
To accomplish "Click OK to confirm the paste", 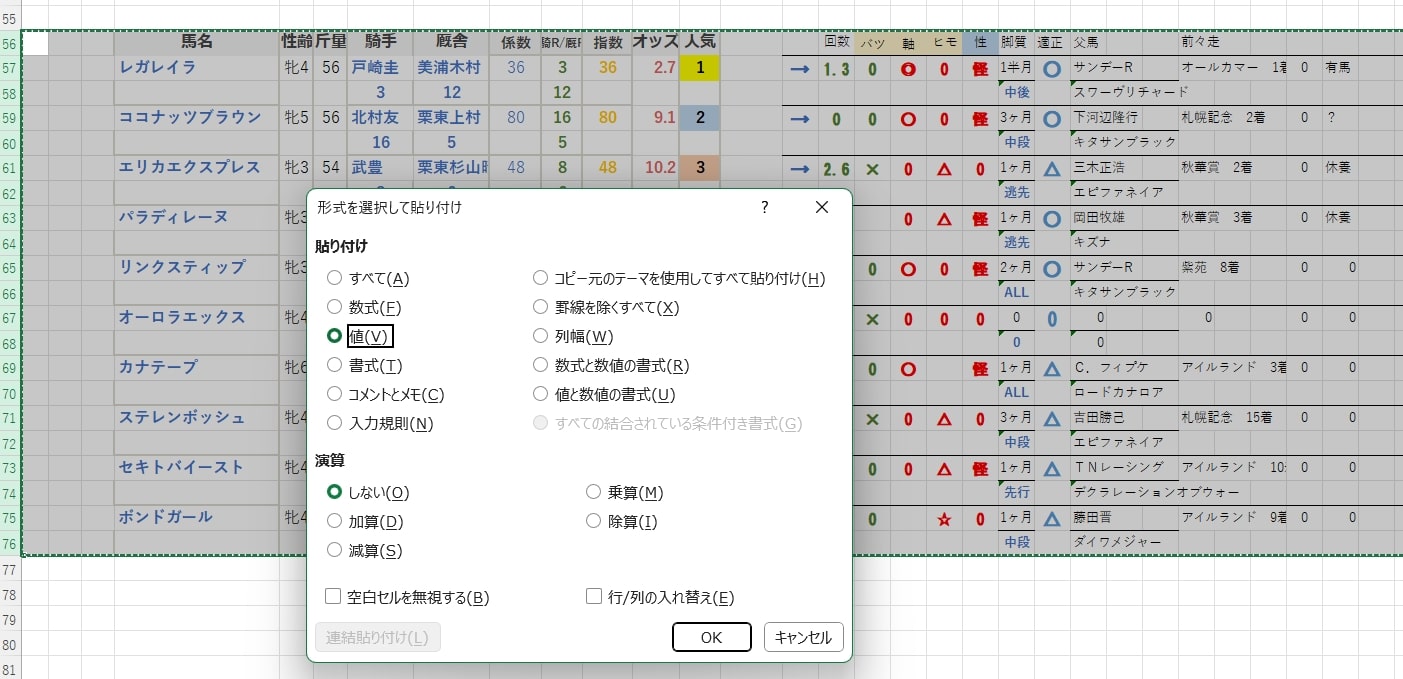I will pos(712,637).
